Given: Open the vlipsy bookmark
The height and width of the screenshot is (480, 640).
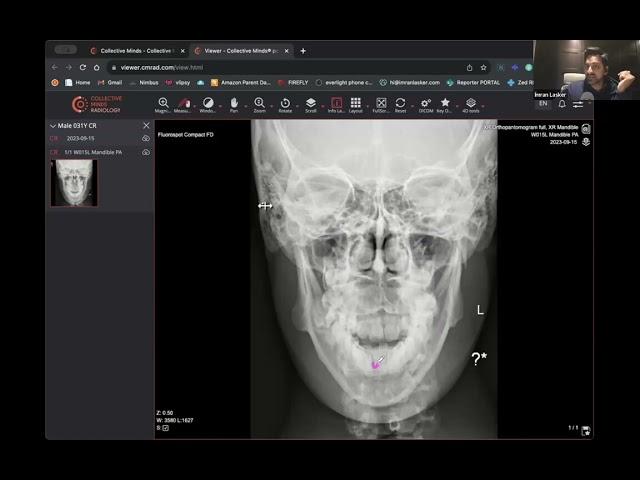Looking at the screenshot, I should [178, 82].
